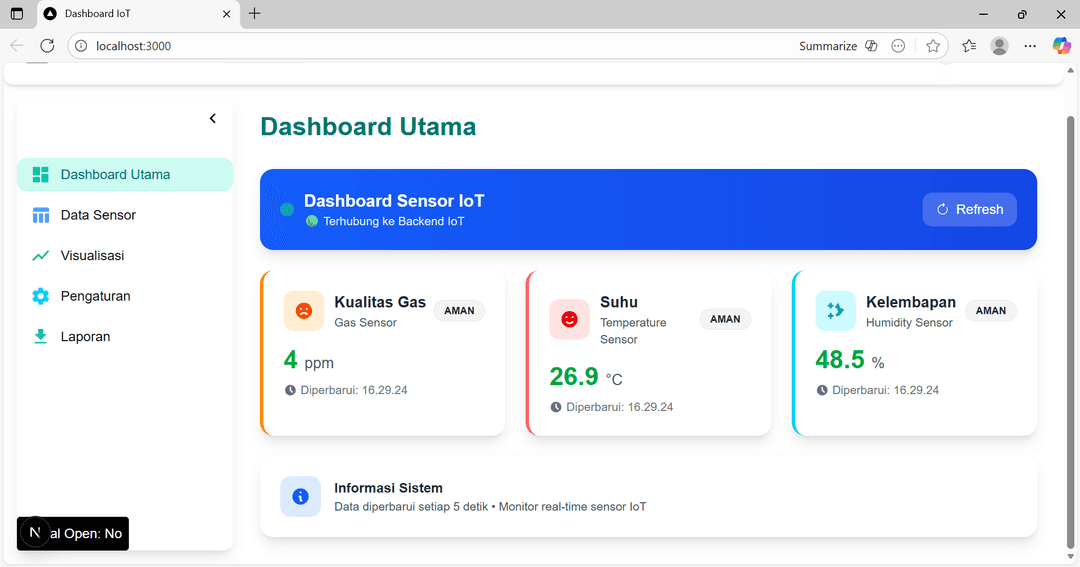Click the Data Sensor table icon
Screen dimensions: 1080x567
tap(41, 215)
